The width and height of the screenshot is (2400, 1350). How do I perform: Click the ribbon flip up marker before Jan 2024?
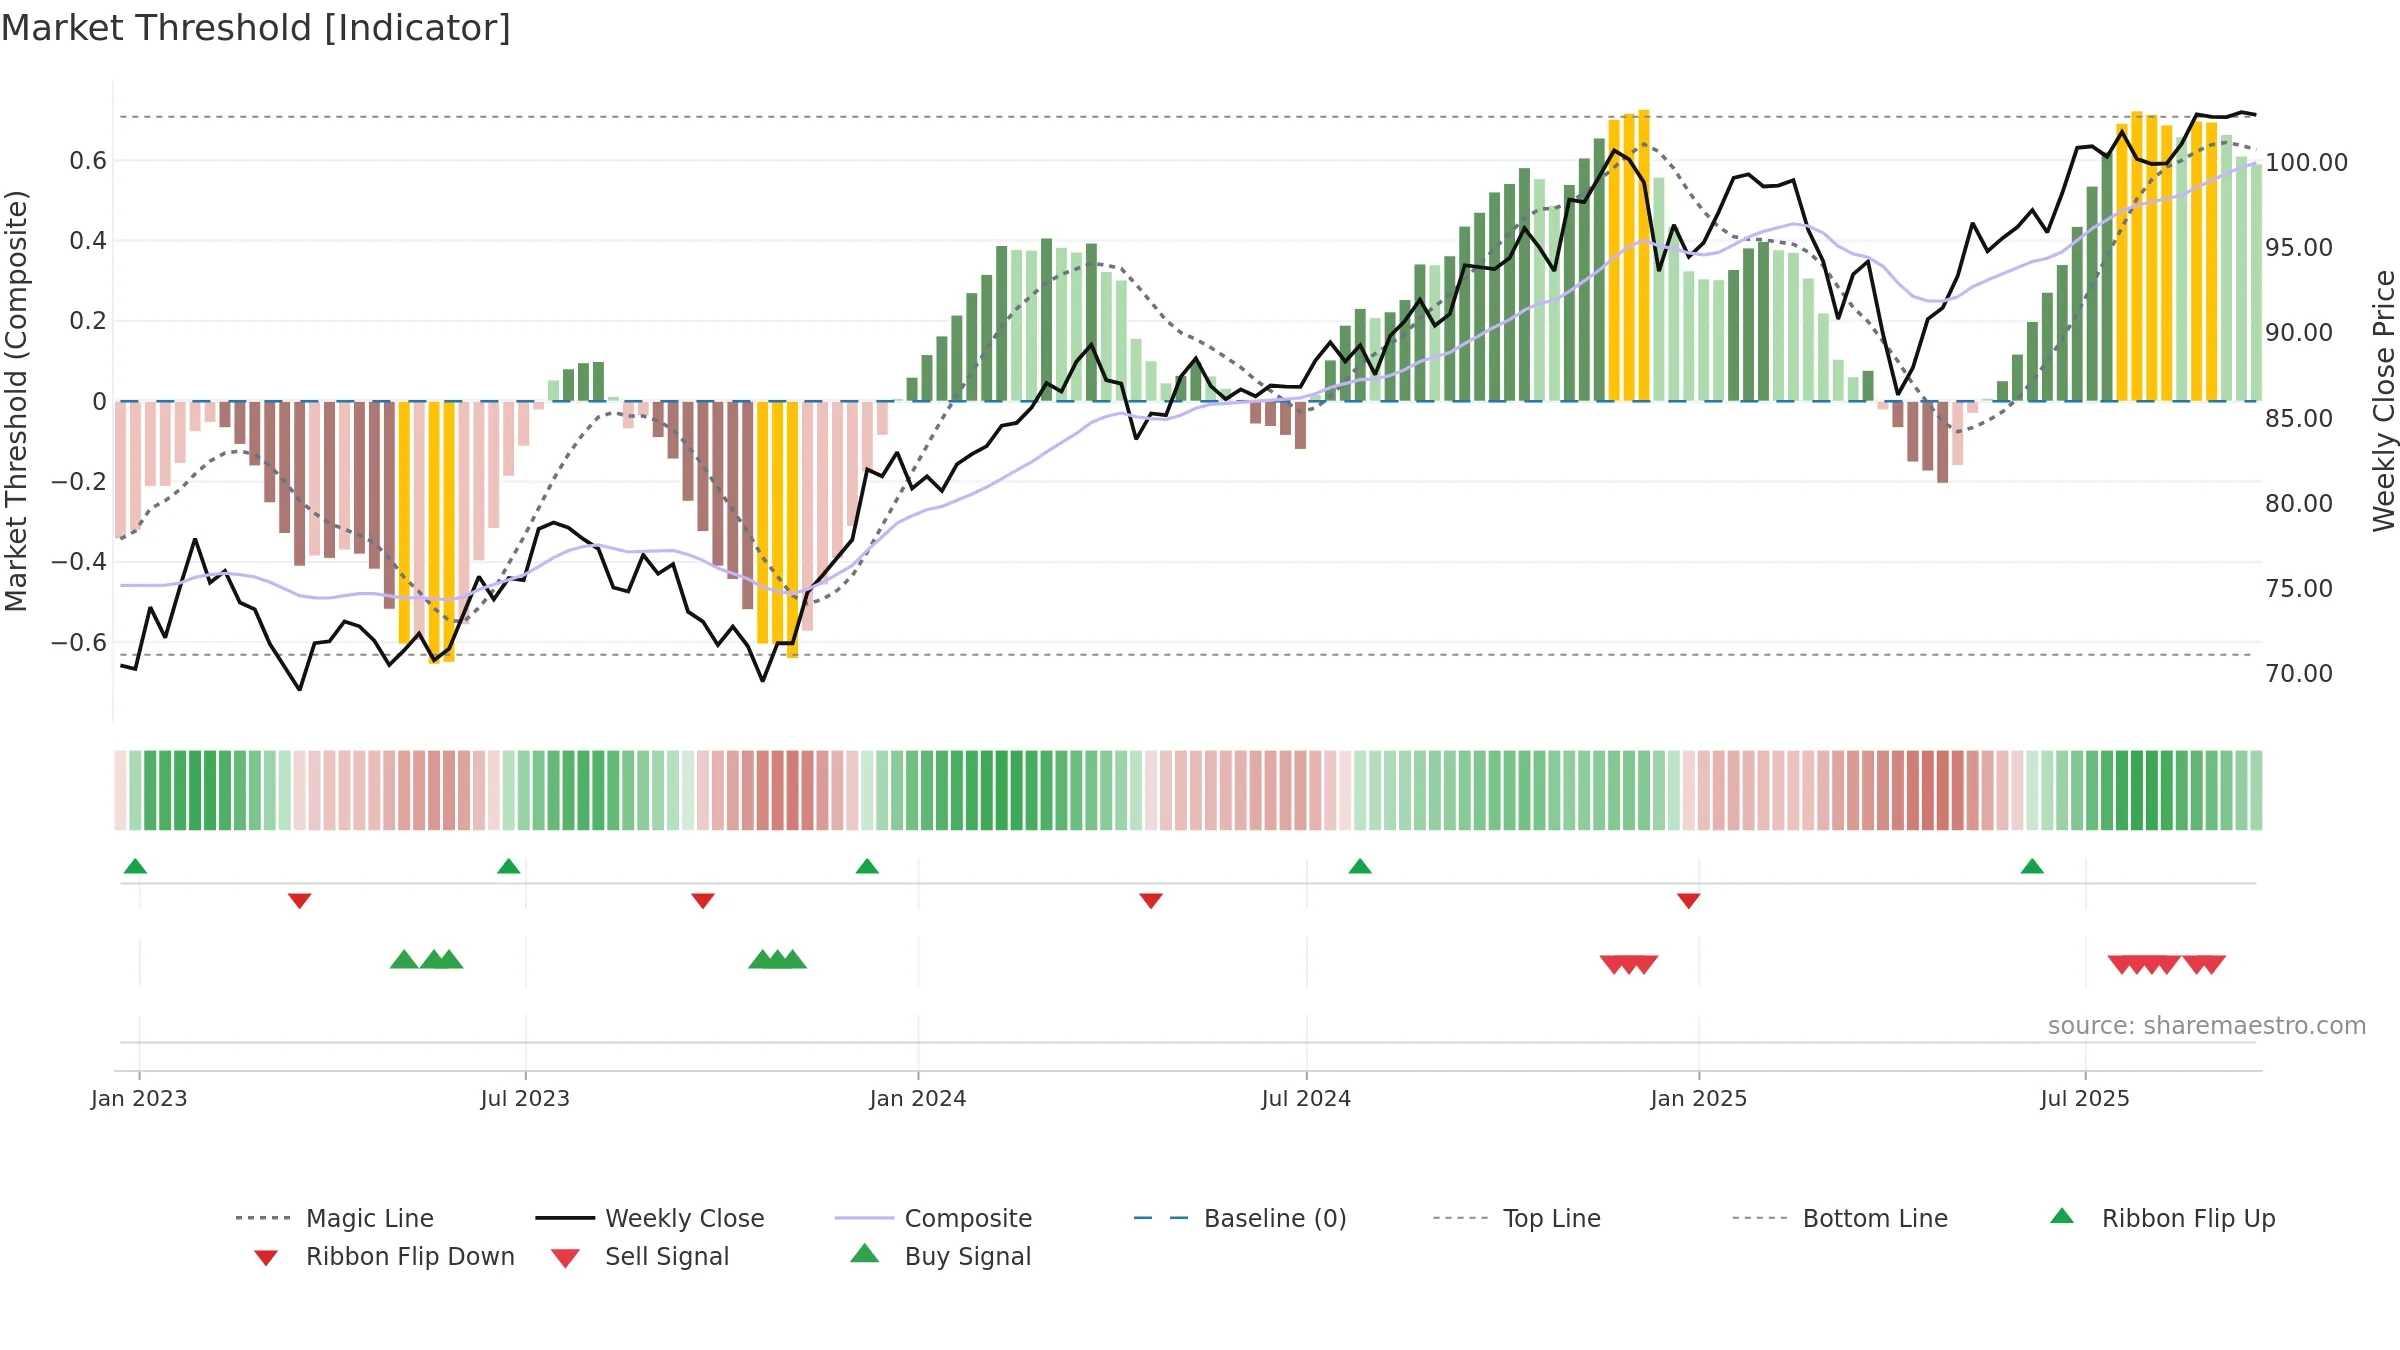(867, 866)
